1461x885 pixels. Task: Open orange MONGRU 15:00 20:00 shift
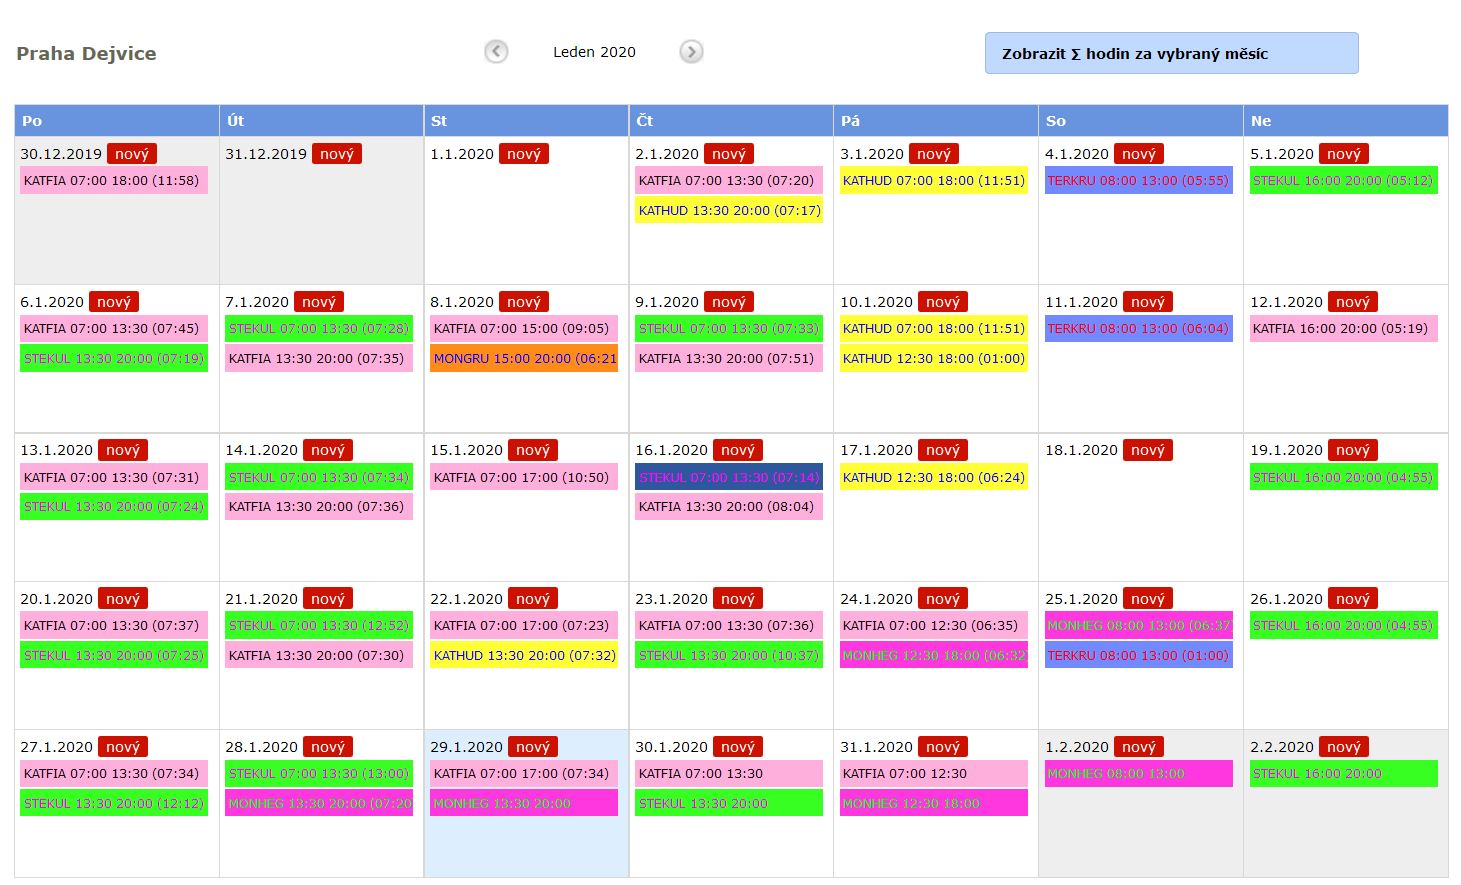(524, 359)
